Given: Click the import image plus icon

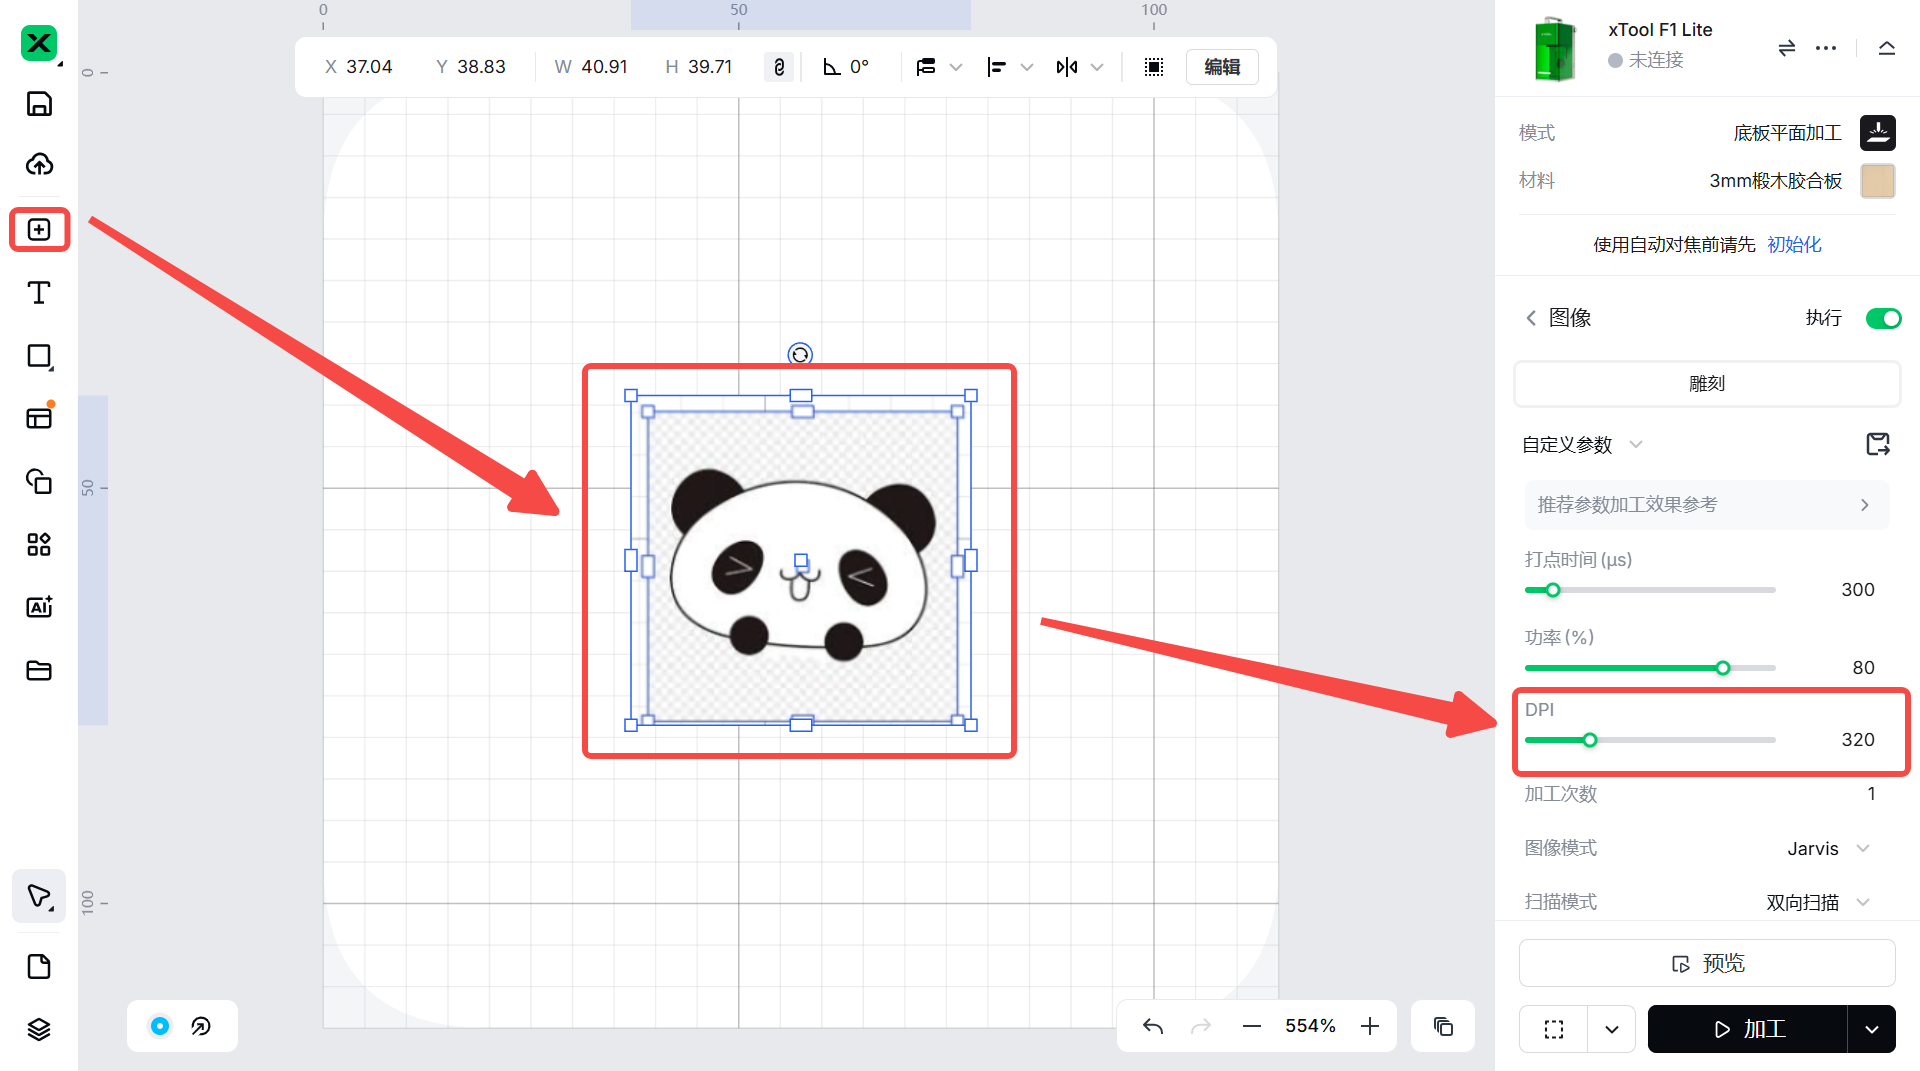Looking at the screenshot, I should 39,230.
